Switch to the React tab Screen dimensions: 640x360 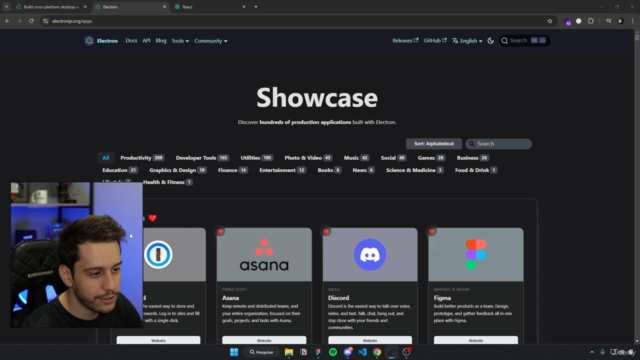coord(209,7)
